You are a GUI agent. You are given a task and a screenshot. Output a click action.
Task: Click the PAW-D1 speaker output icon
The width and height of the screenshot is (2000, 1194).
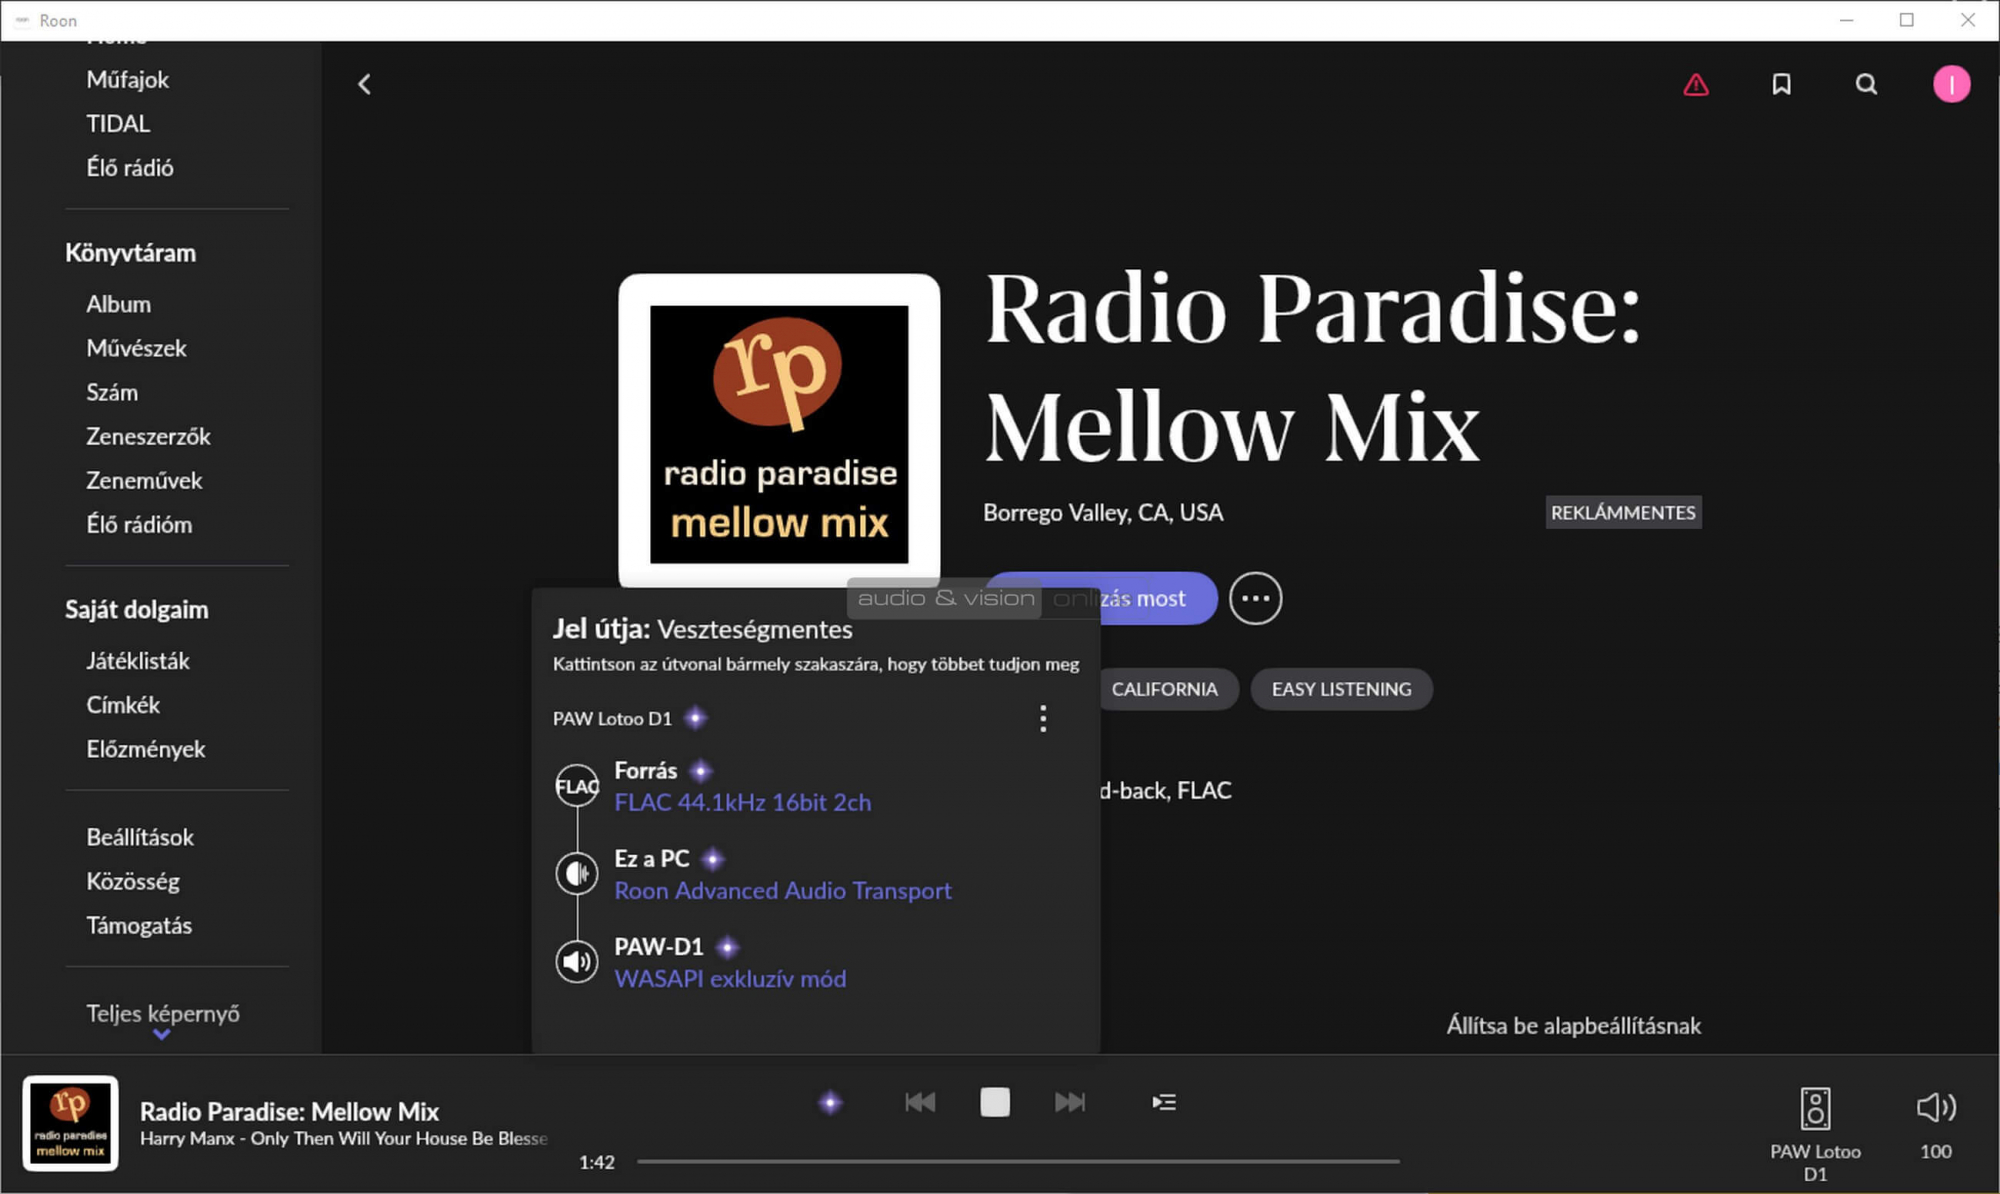(x=577, y=962)
